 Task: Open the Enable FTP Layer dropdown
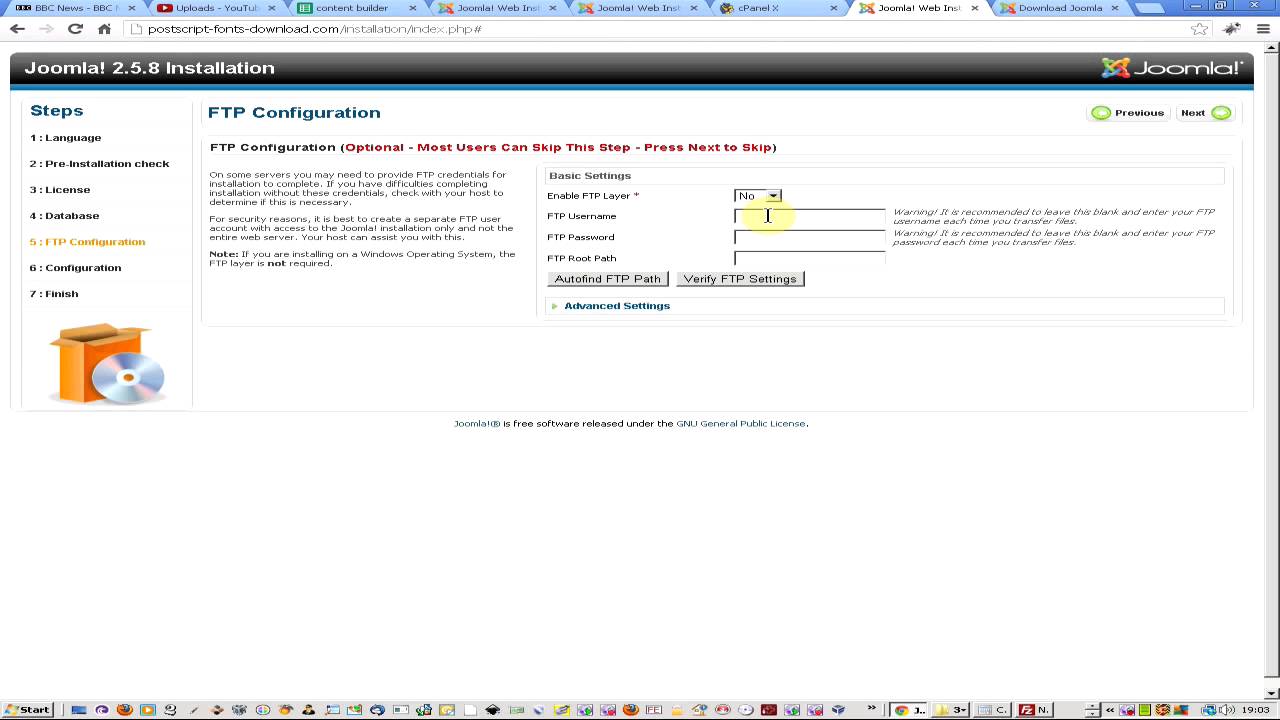point(757,196)
